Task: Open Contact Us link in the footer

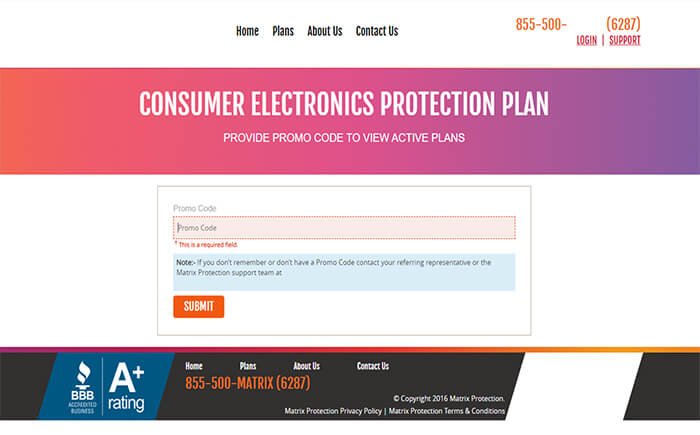Action: point(373,366)
